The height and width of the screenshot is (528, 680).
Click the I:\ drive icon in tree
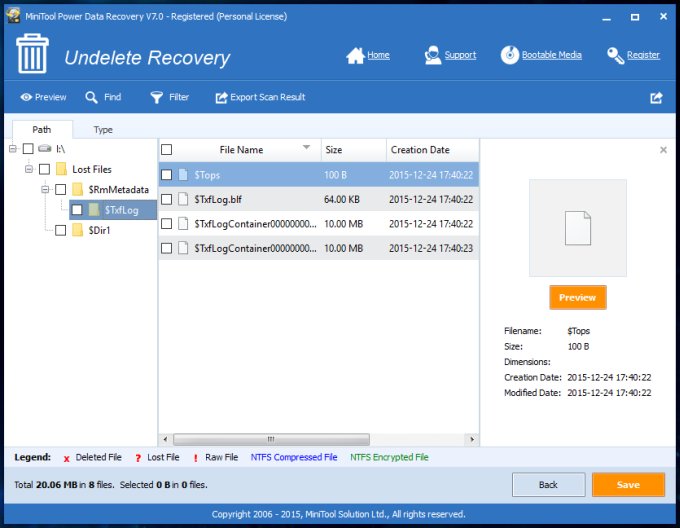(45, 149)
